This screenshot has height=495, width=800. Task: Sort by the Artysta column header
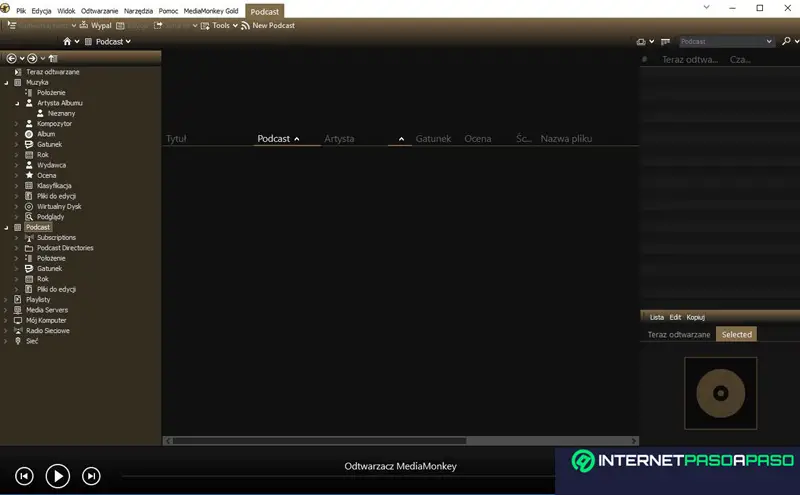(339, 138)
